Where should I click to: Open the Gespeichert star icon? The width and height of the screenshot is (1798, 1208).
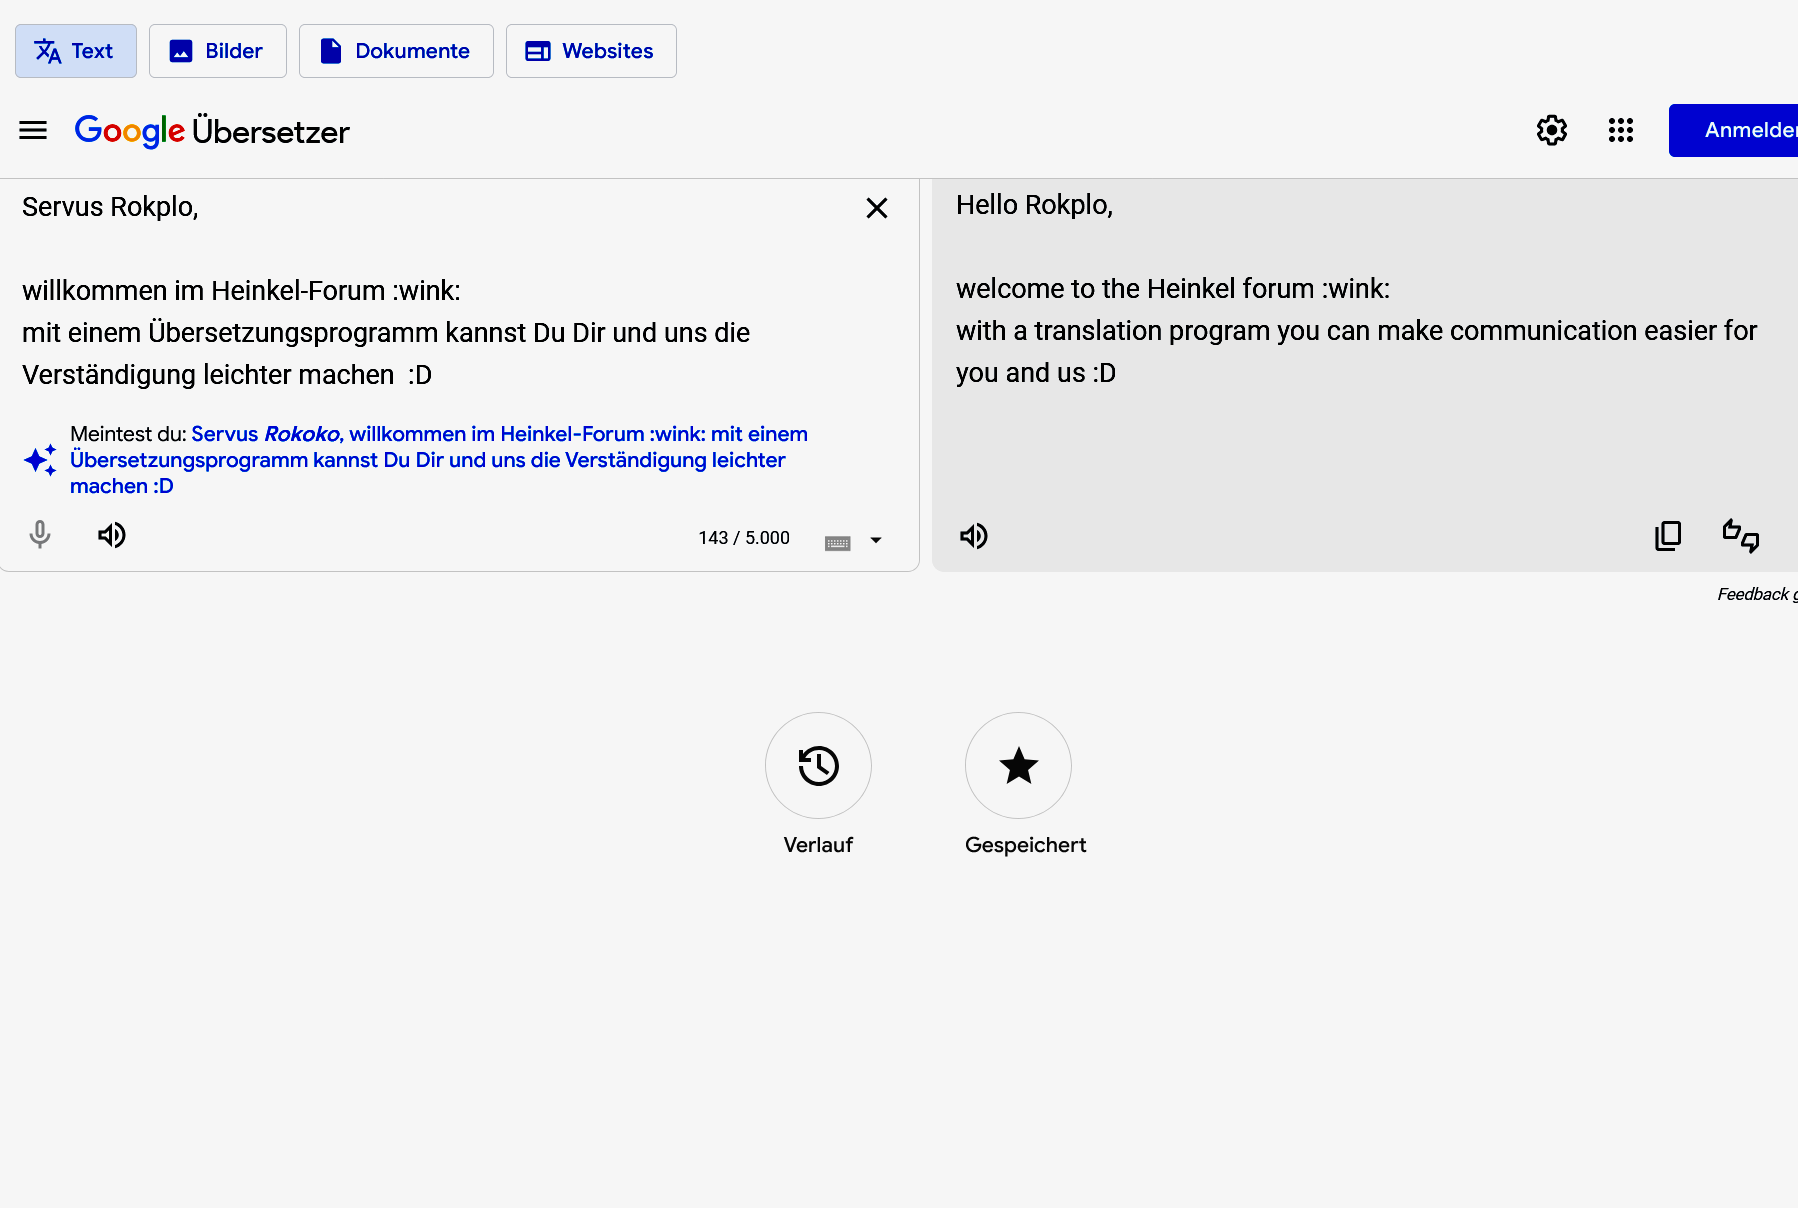click(x=1018, y=766)
